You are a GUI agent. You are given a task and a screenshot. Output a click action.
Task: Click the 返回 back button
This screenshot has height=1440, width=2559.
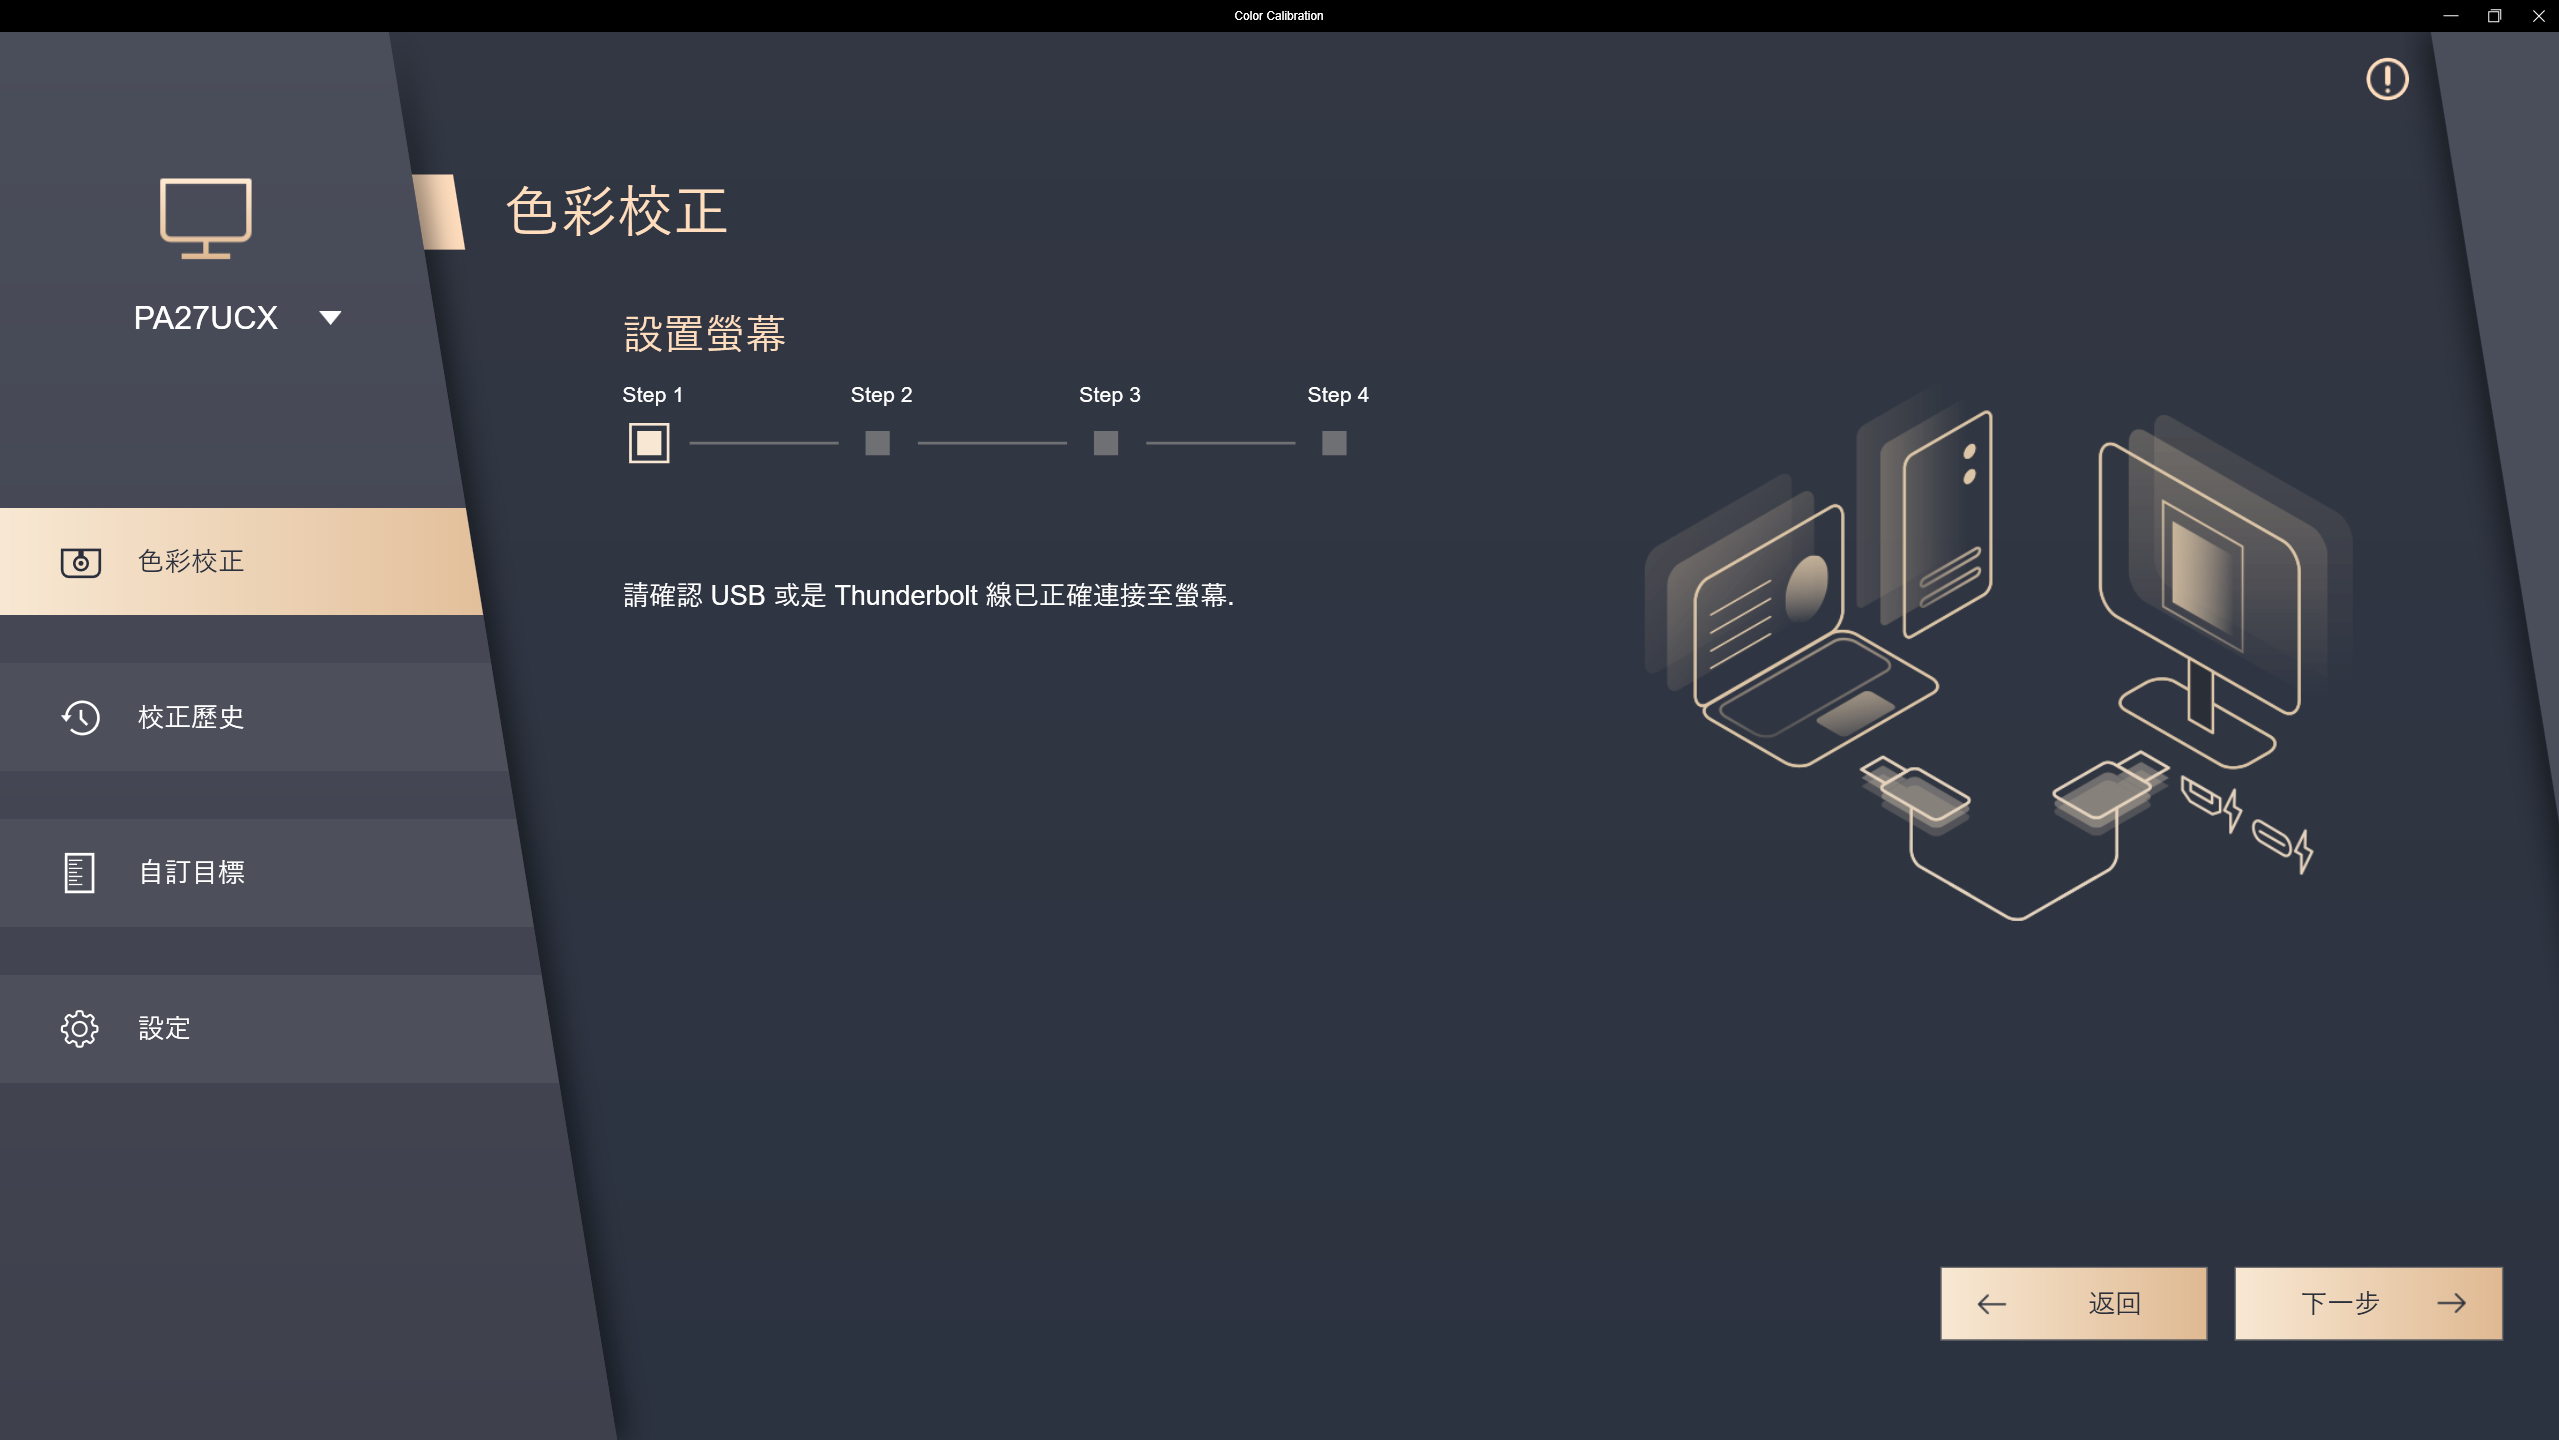[2073, 1304]
